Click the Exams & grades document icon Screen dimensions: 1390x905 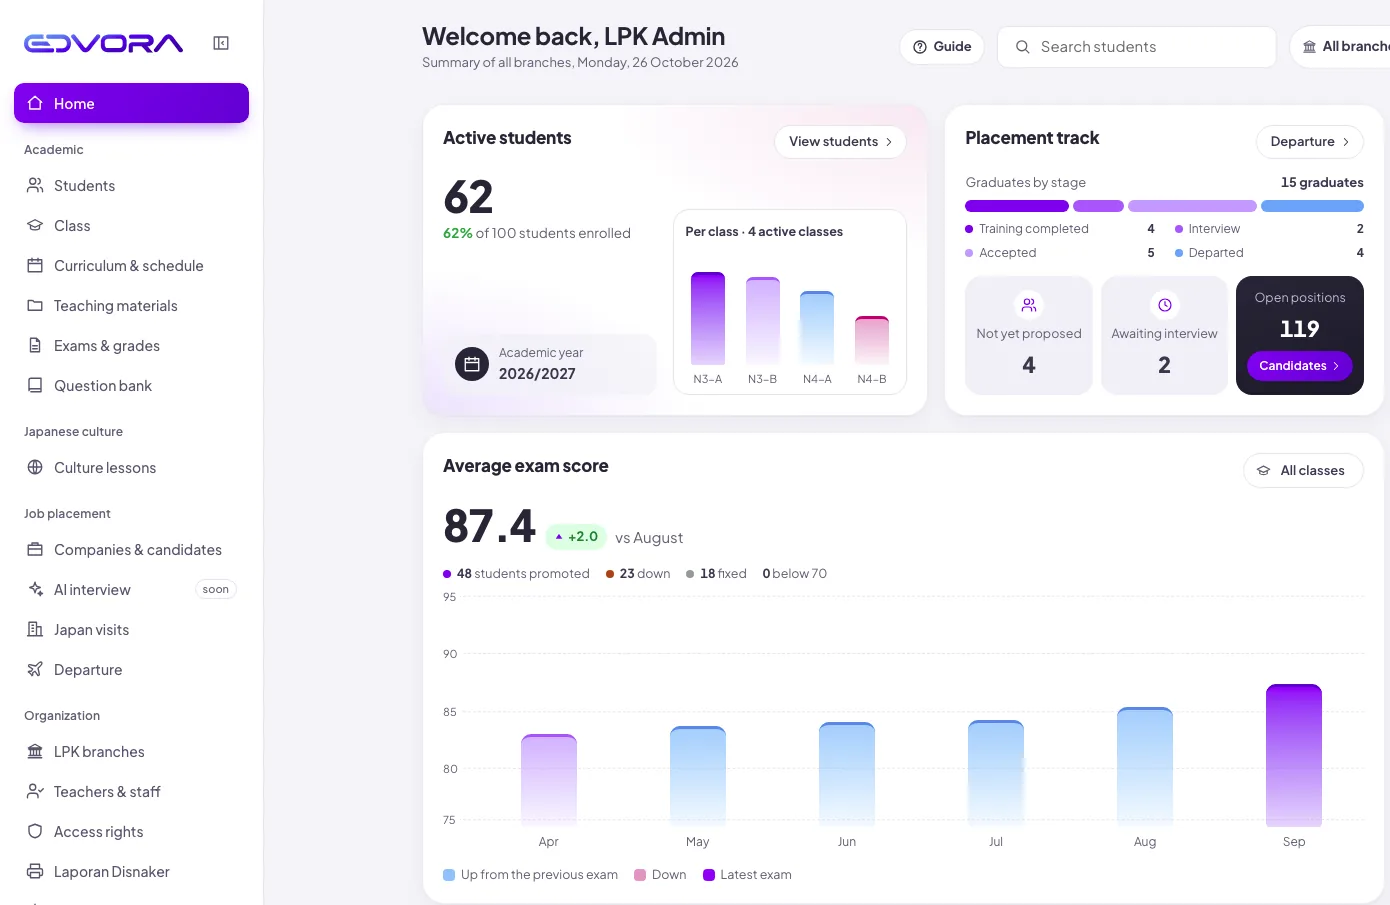35,346
